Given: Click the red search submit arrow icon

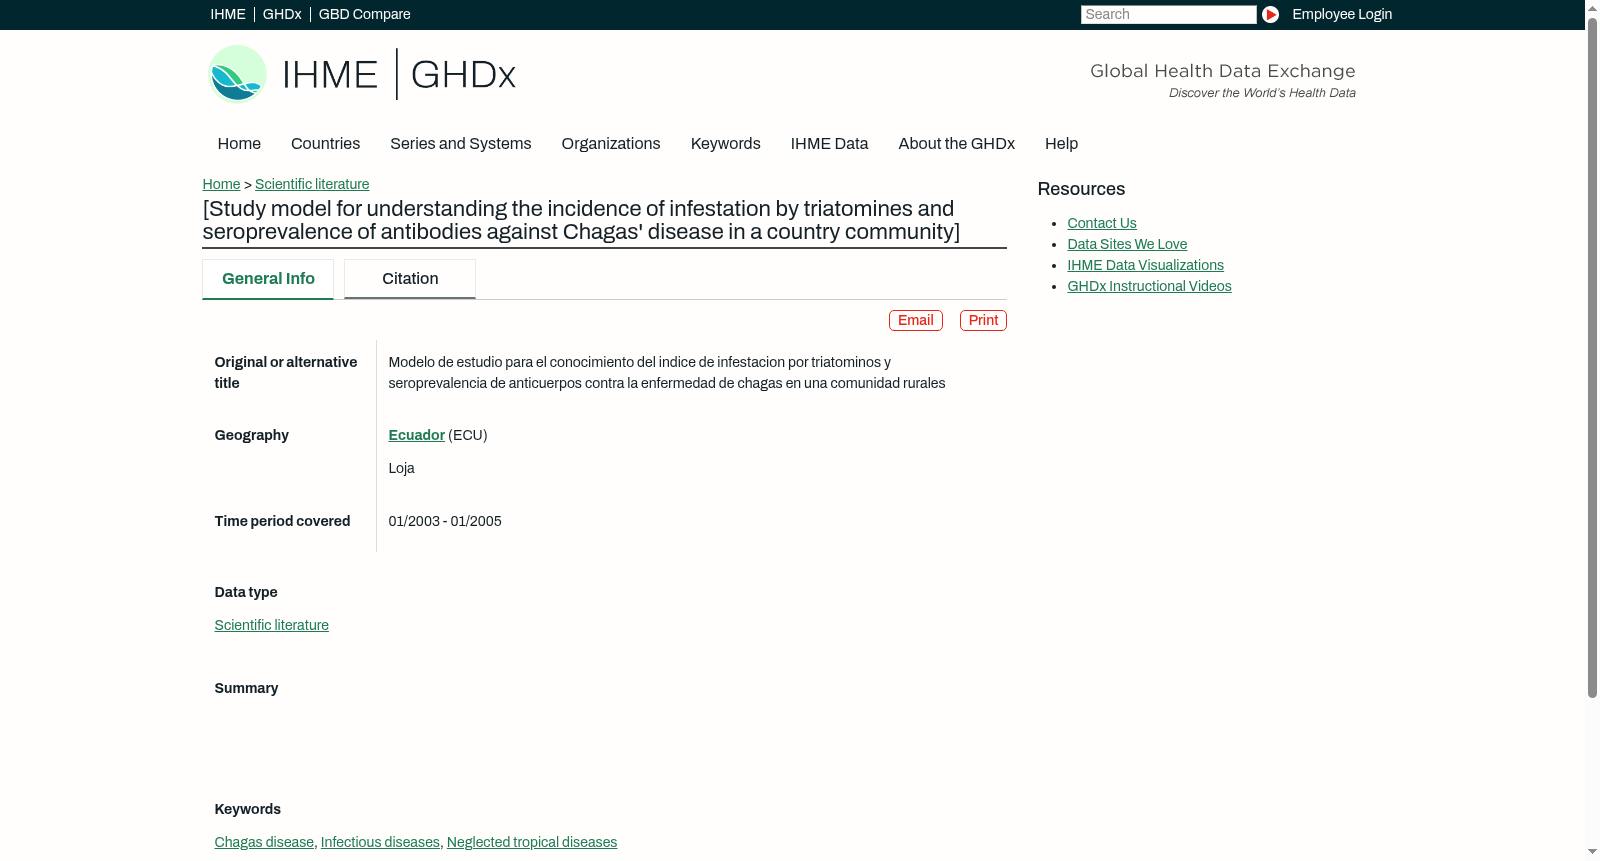Looking at the screenshot, I should (1270, 14).
